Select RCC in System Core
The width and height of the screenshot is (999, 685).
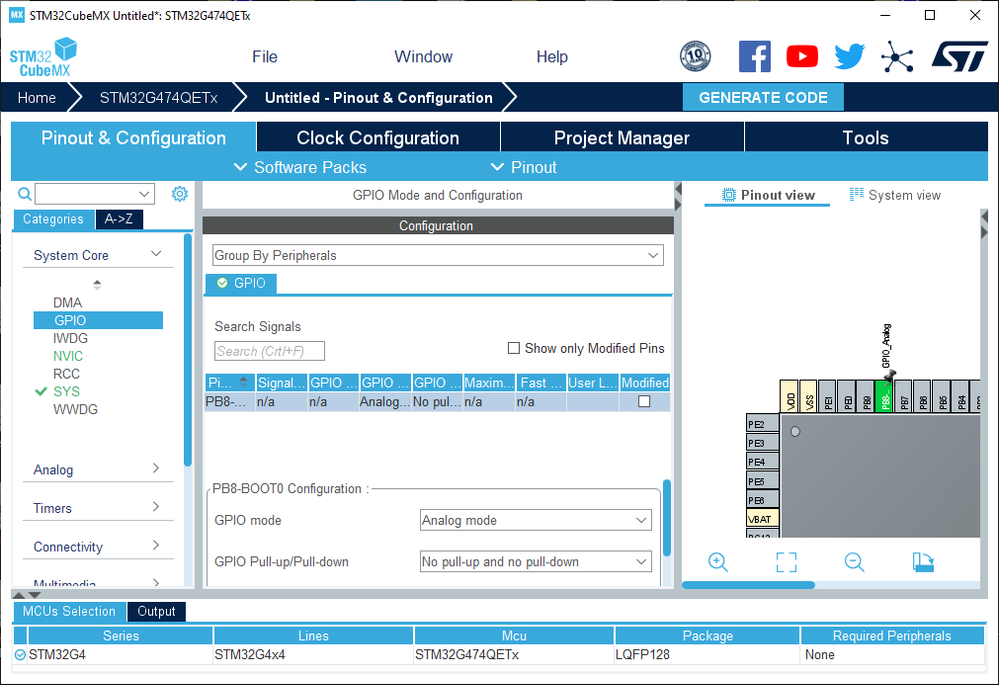pyautogui.click(x=66, y=374)
